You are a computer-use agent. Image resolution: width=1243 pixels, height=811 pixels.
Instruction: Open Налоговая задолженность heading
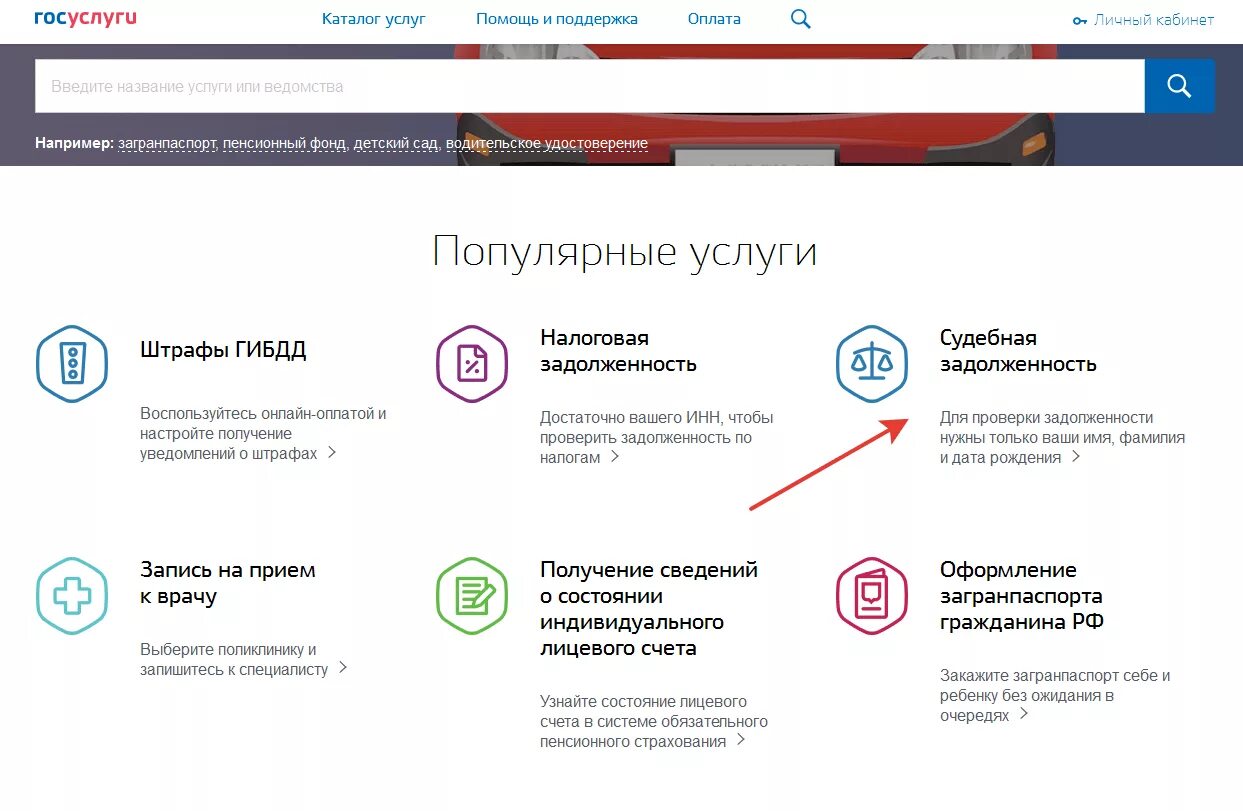click(x=618, y=351)
